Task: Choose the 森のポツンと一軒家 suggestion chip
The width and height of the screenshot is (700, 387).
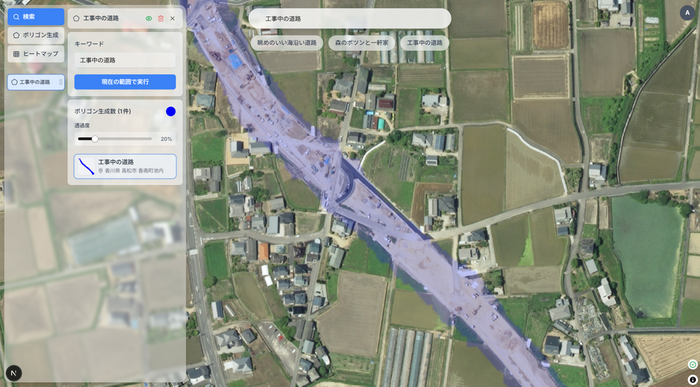Action: pos(362,43)
